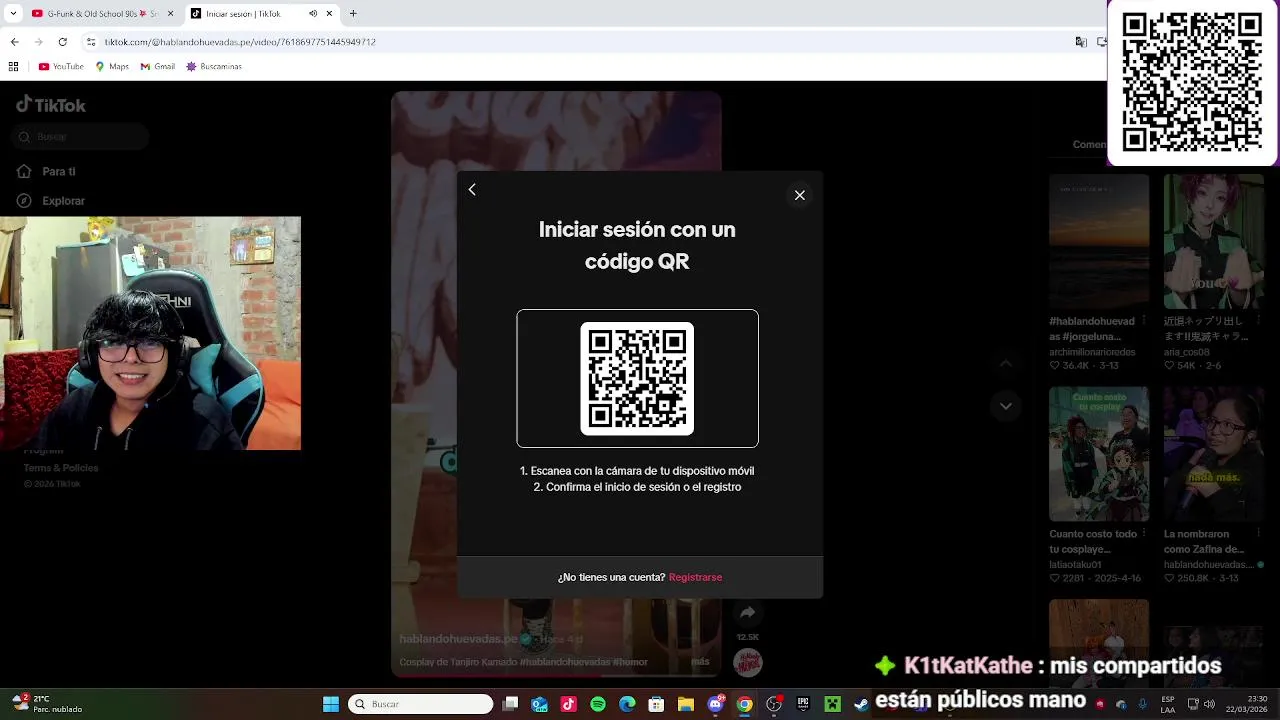The image size is (1280, 720).
Task: Open Microsoft Store from the taskbar
Action: coord(656,704)
